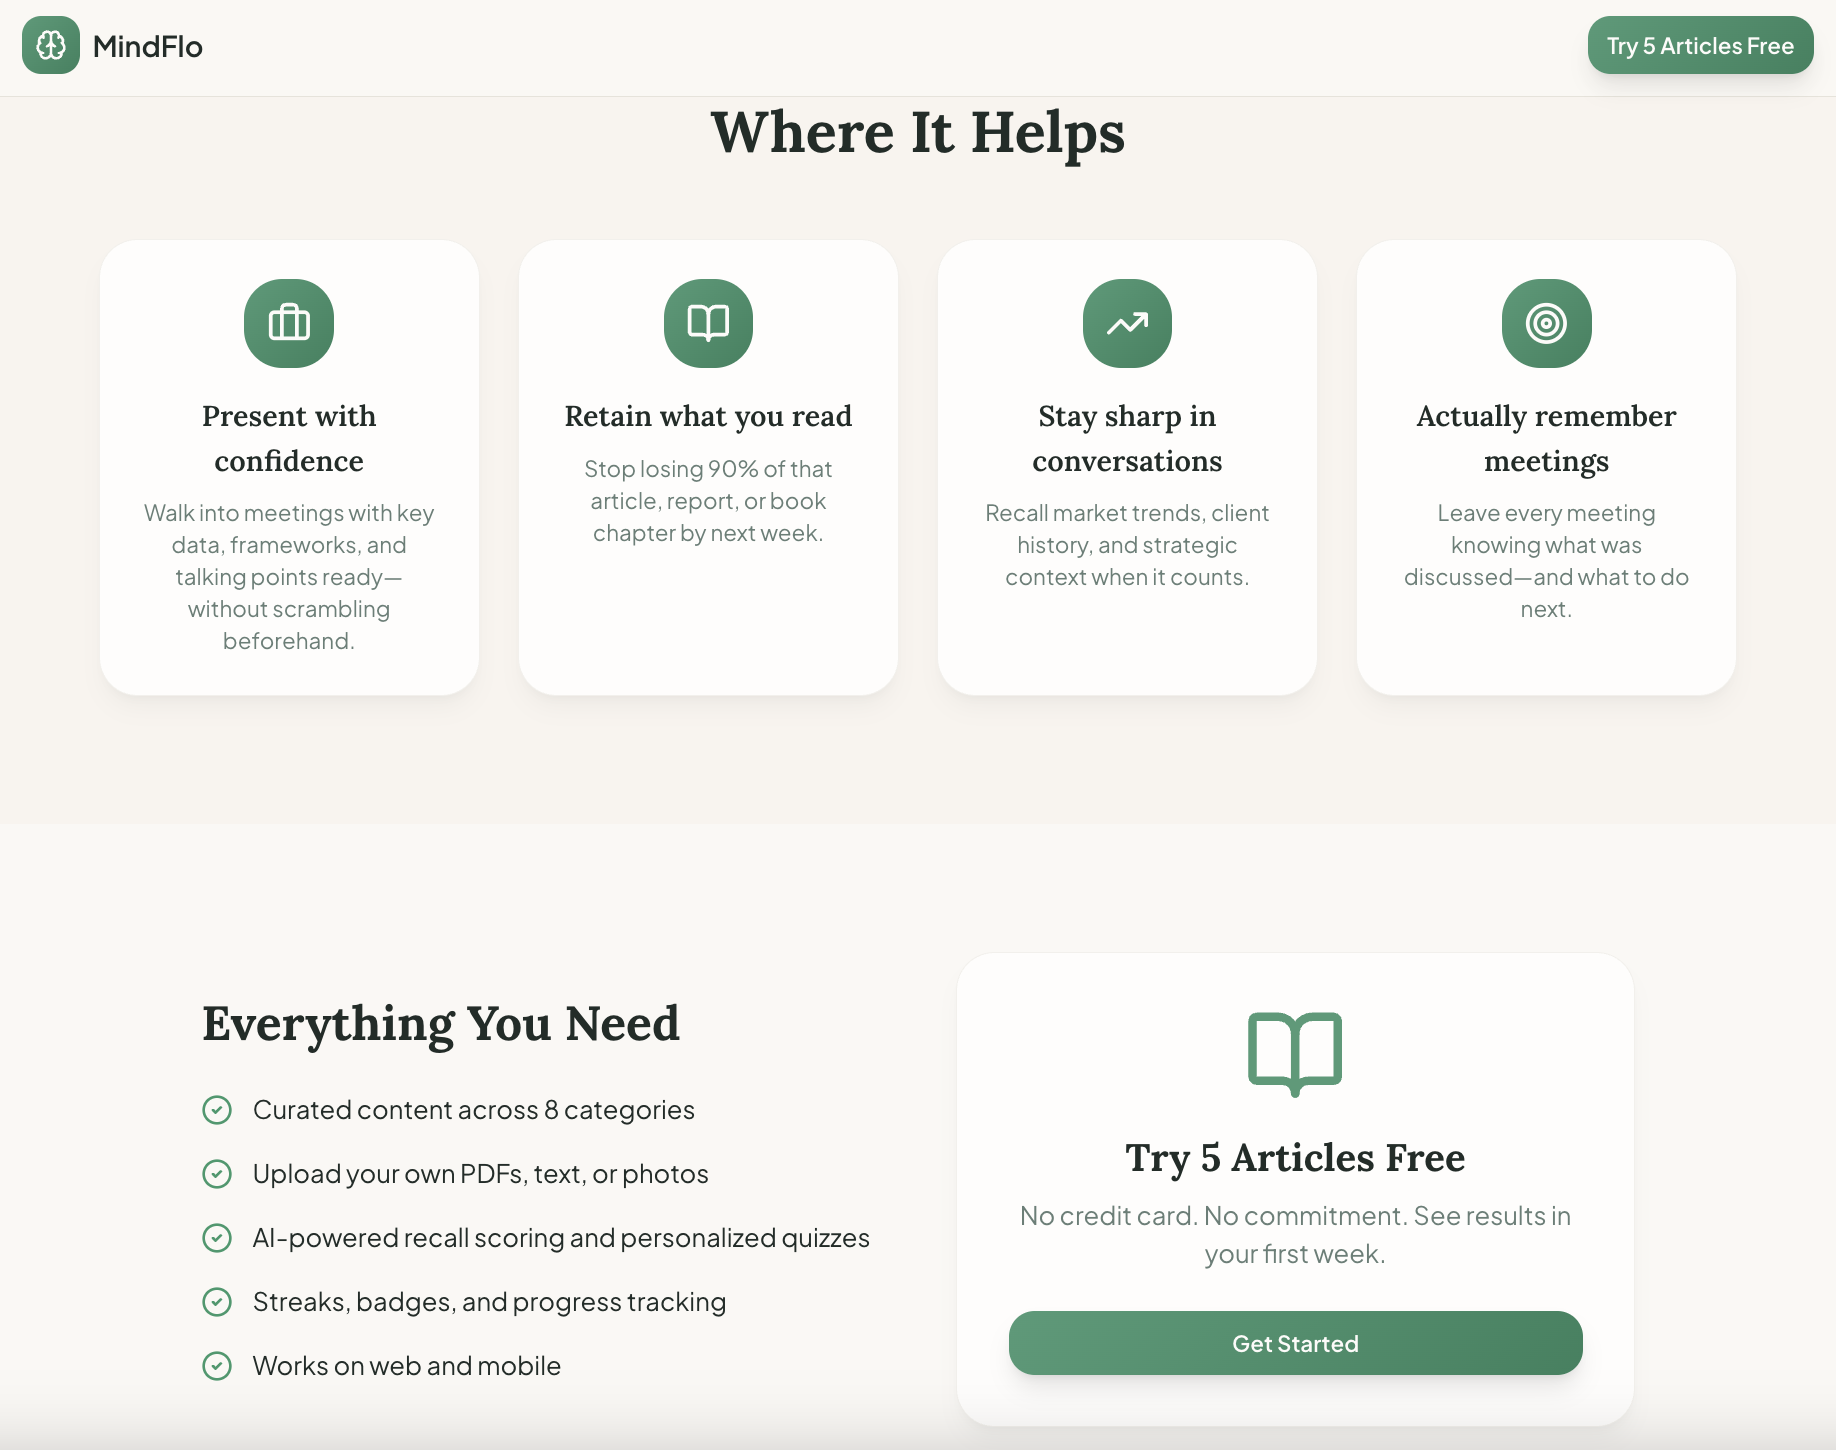Click the checkmark beside Streaks, badges, and progress
This screenshot has width=1836, height=1450.
217,1302
